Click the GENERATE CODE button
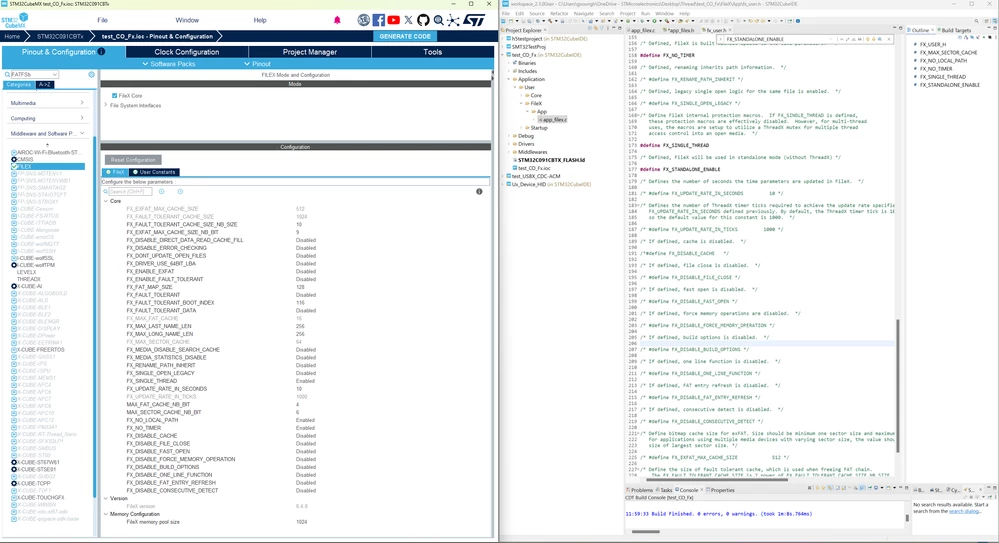The height and width of the screenshot is (543, 999). point(405,36)
